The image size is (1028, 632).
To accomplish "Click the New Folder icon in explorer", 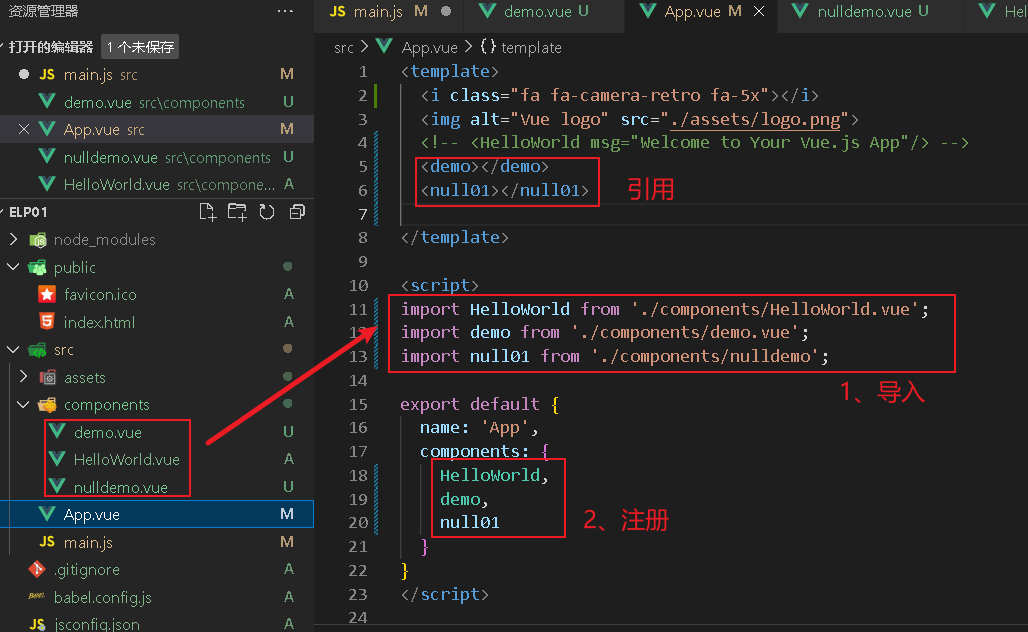I will point(237,212).
